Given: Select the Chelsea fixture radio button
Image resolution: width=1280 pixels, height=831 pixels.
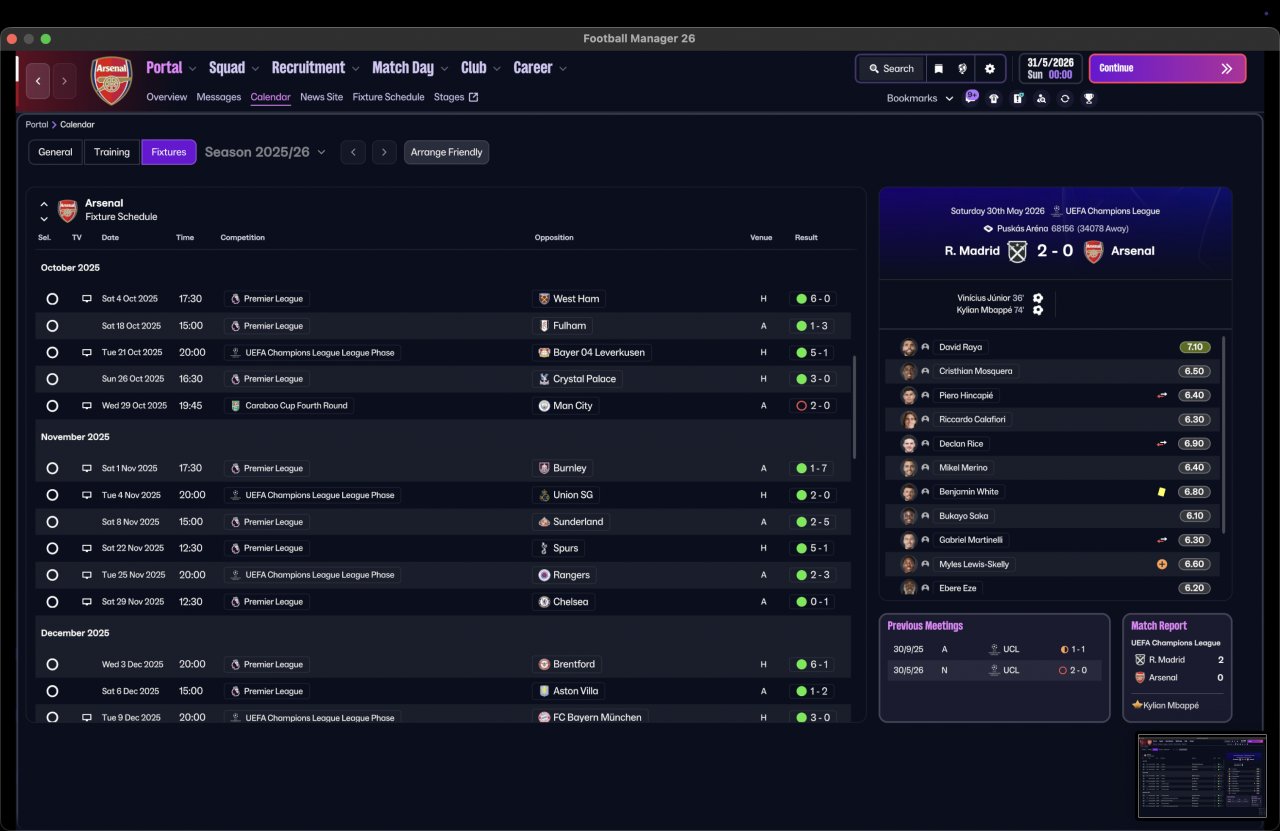Looking at the screenshot, I should coord(52,602).
